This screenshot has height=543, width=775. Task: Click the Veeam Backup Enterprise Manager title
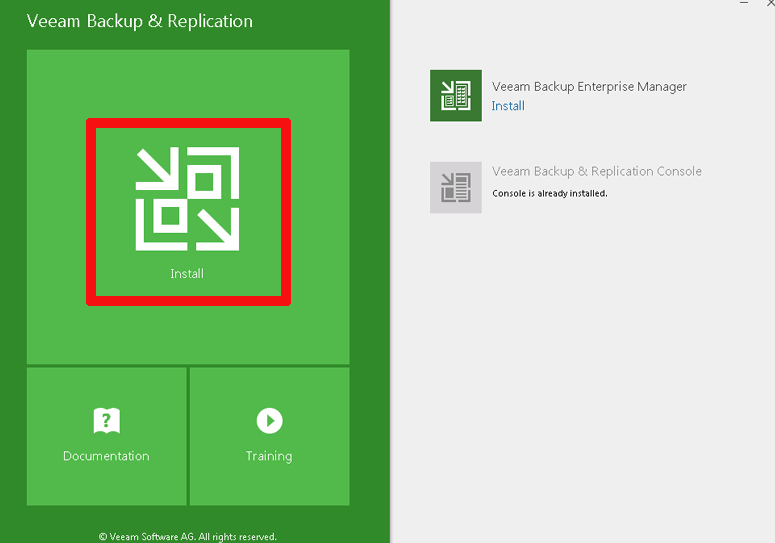point(589,86)
